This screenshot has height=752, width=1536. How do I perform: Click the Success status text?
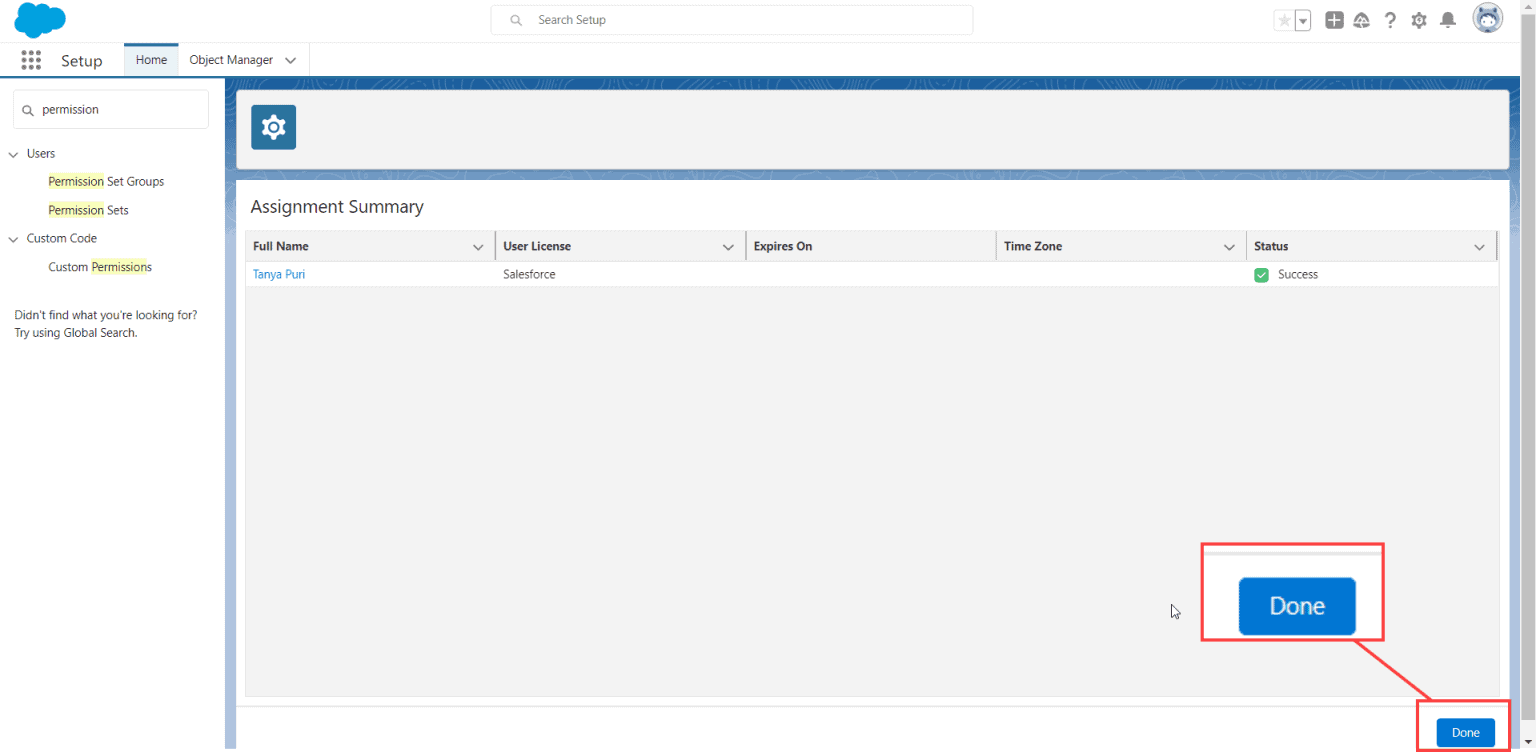click(x=1298, y=274)
